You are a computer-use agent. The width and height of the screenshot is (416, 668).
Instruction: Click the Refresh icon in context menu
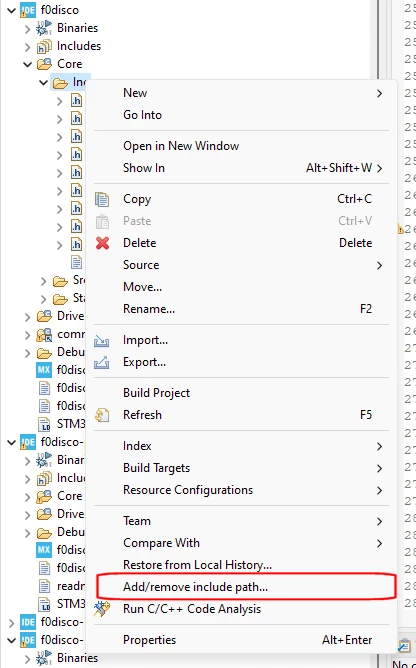[x=102, y=415]
